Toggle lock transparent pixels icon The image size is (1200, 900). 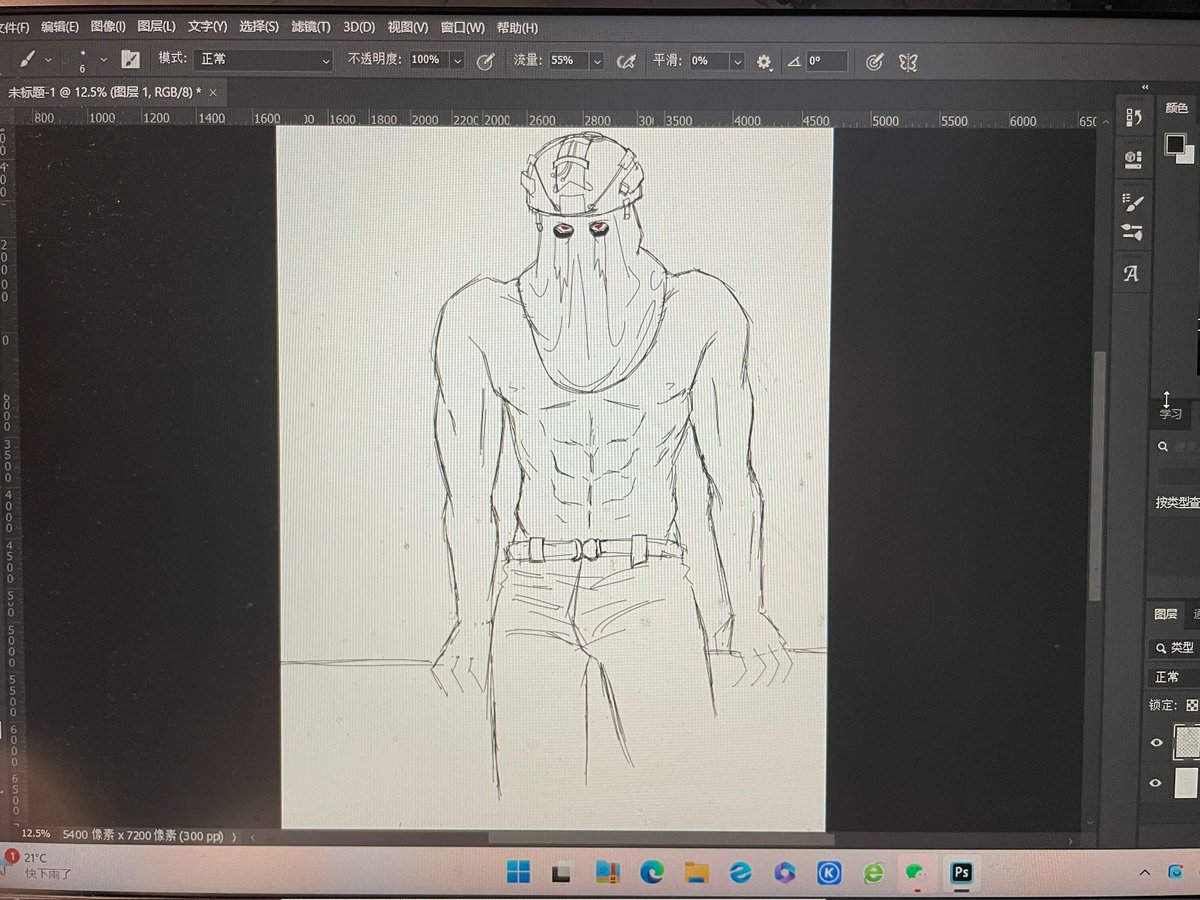pos(1192,705)
